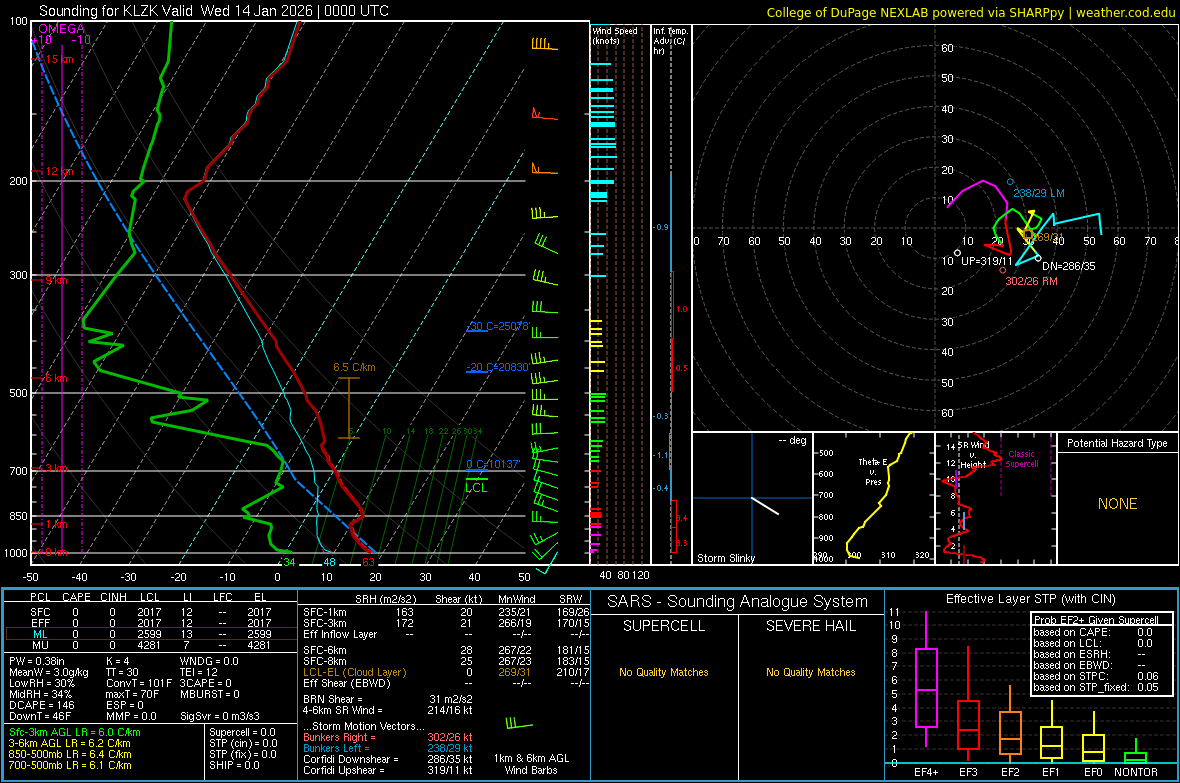Click the 'SHIP = 0.0' value
1180x783 pixels.
234,765
